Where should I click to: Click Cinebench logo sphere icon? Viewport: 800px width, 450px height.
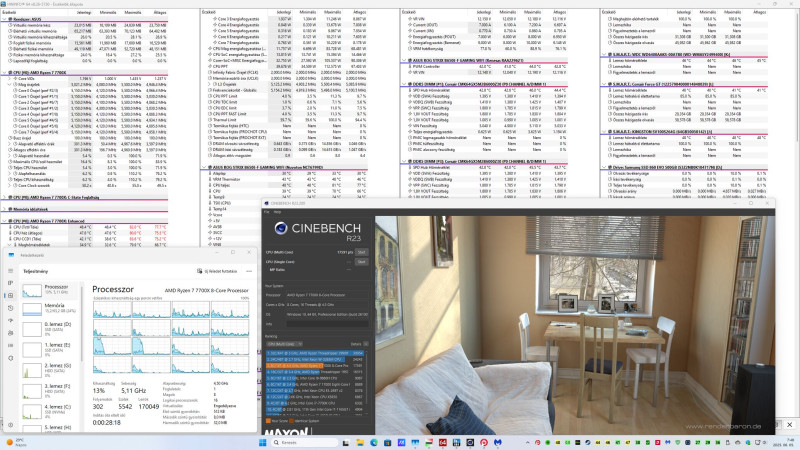(281, 228)
